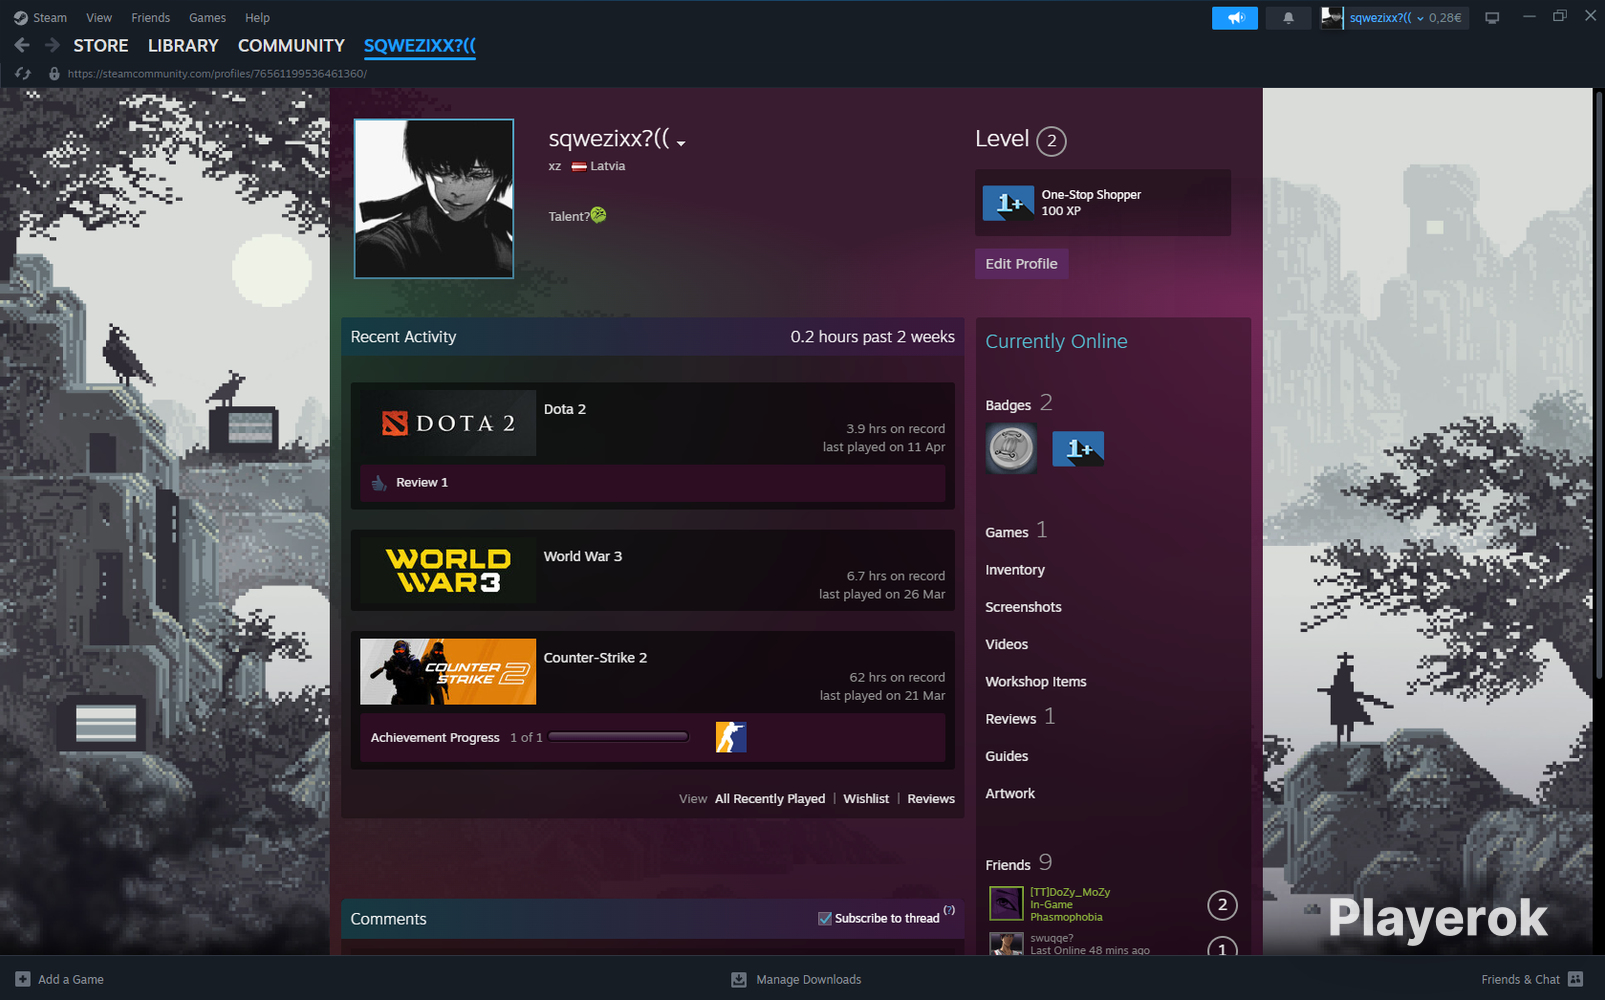Image resolution: width=1605 pixels, height=1000 pixels.
Task: Click the Counter-Strike 2 achievement progress bar
Action: 618,737
